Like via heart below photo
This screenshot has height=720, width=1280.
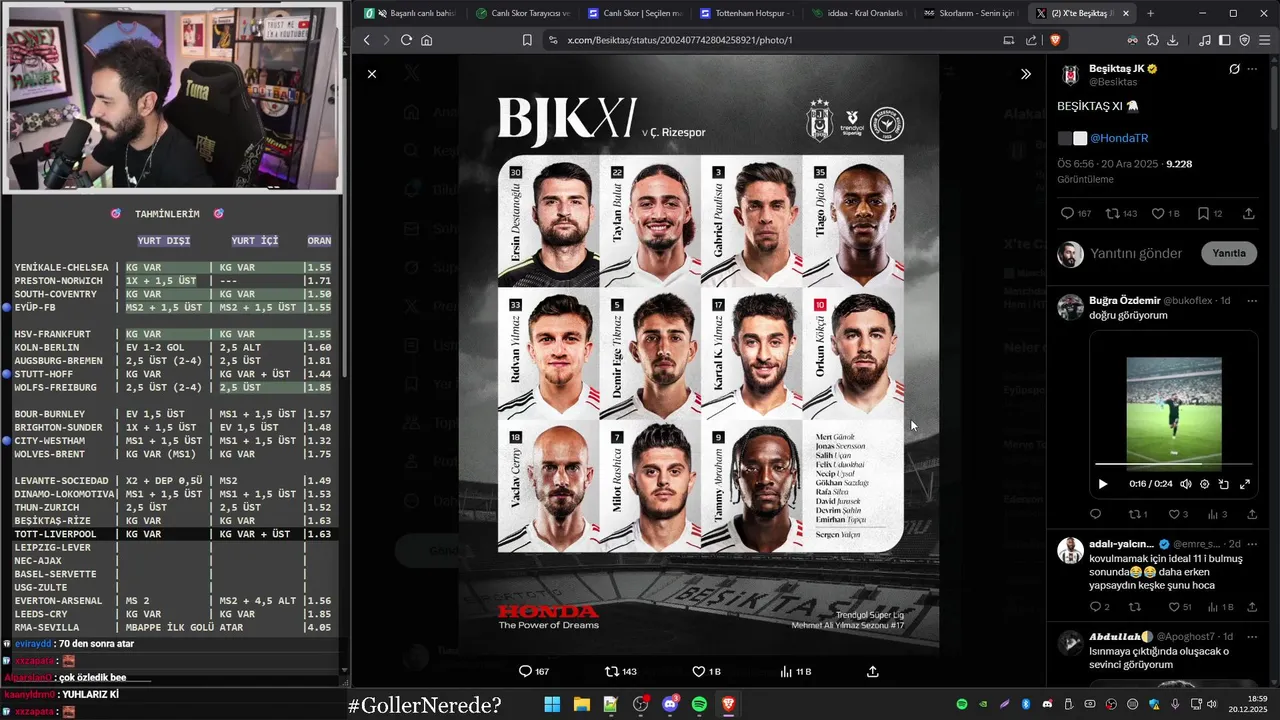click(699, 671)
